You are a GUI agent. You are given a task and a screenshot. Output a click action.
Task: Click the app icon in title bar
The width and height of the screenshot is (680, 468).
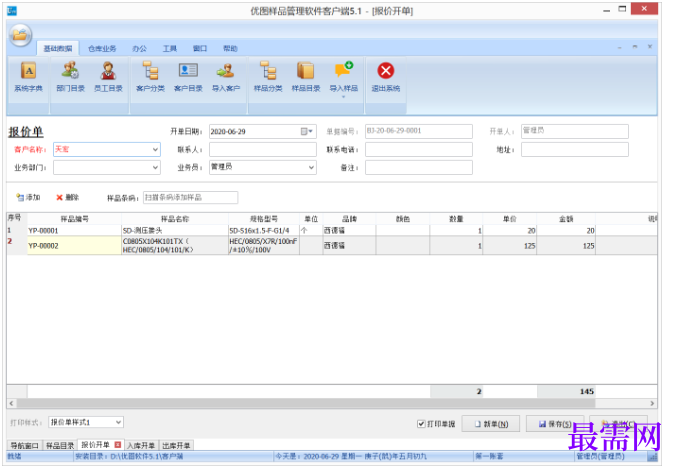(x=12, y=10)
